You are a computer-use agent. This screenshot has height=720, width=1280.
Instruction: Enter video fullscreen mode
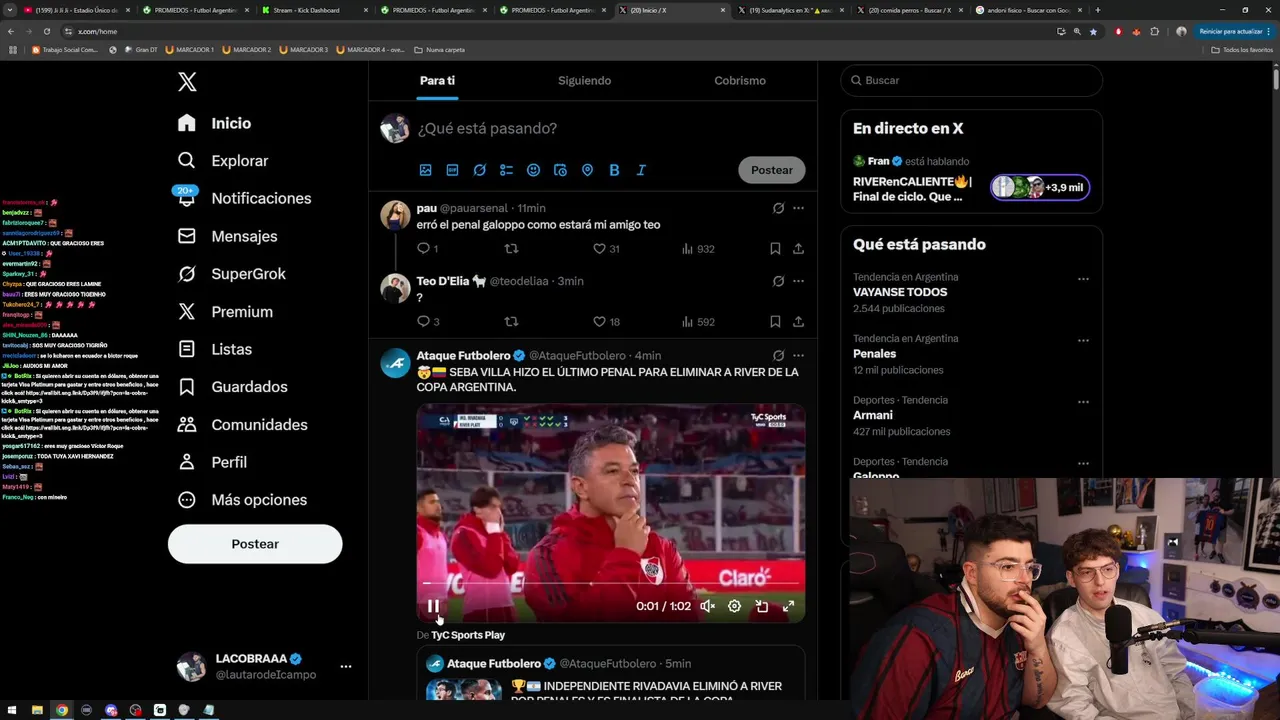coord(788,606)
